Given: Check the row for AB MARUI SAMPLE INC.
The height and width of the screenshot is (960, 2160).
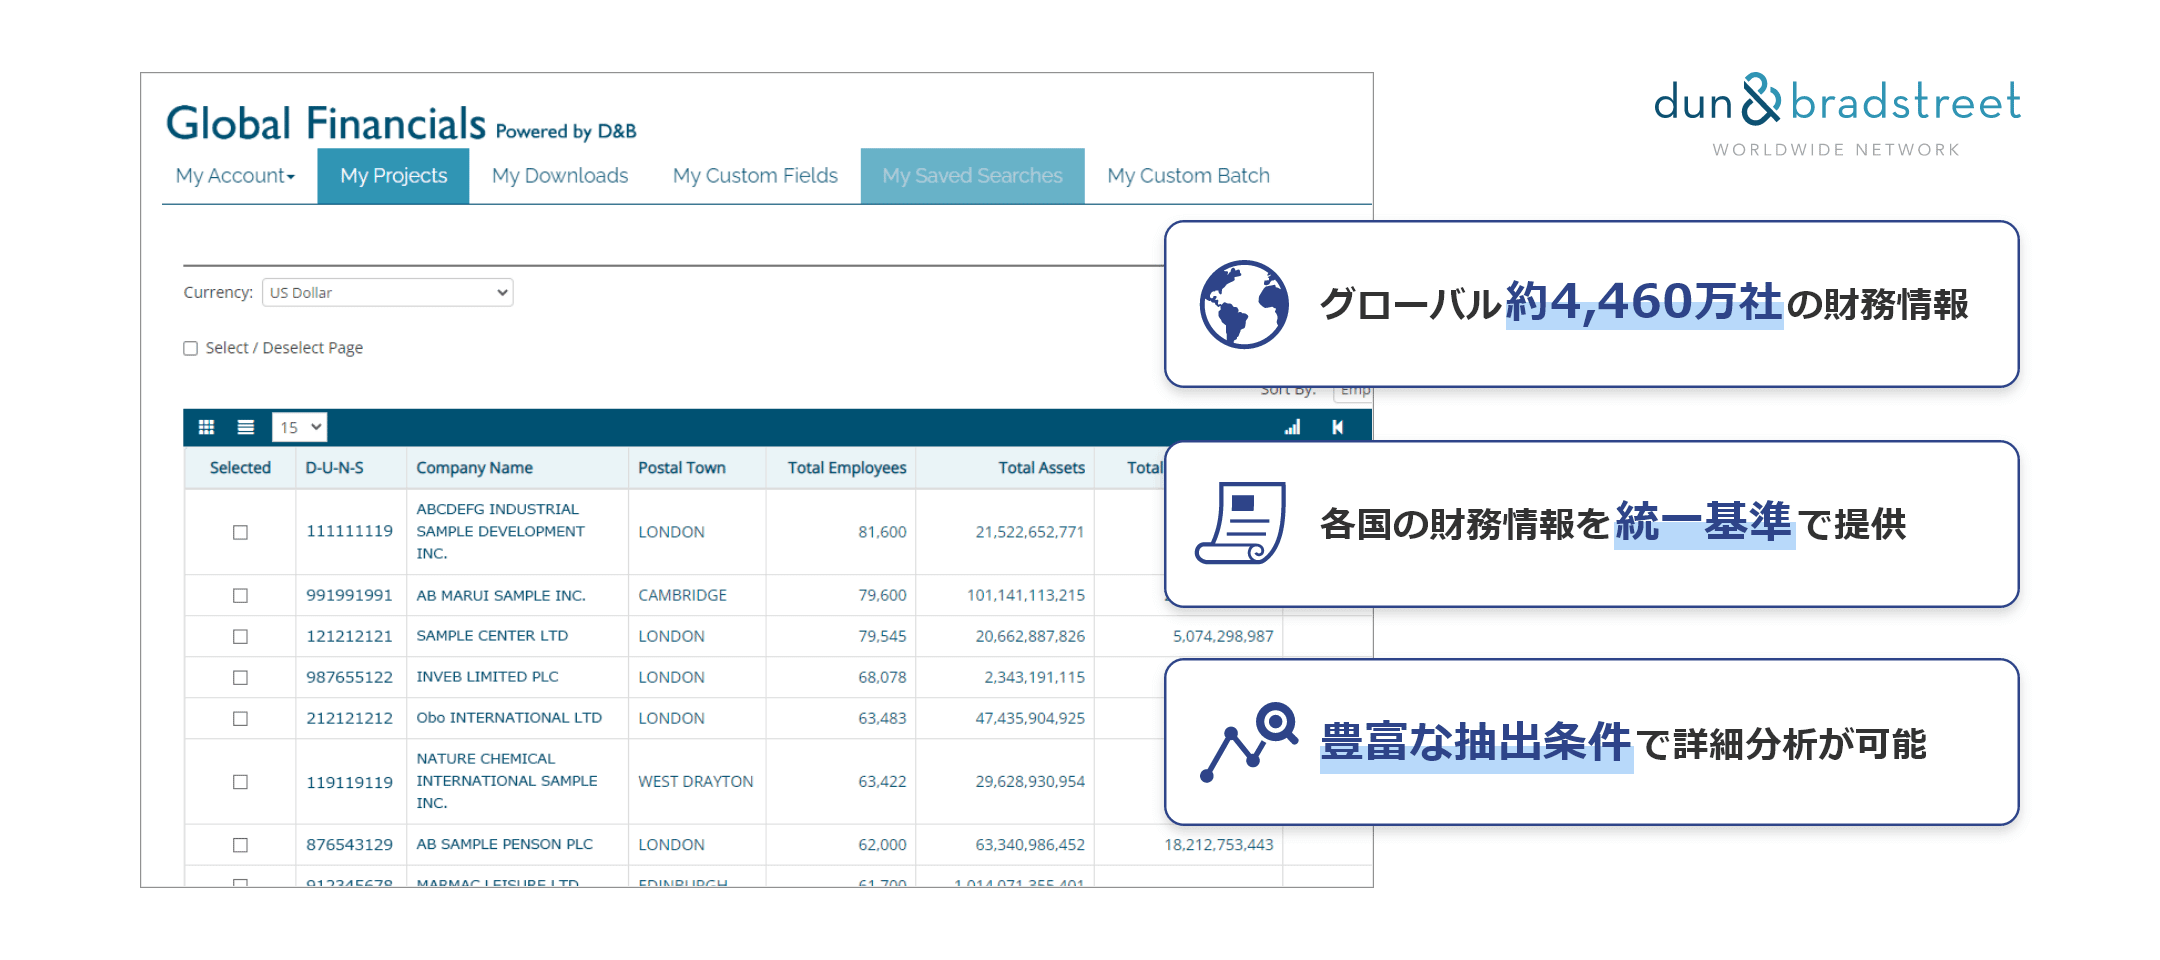Looking at the screenshot, I should [239, 595].
